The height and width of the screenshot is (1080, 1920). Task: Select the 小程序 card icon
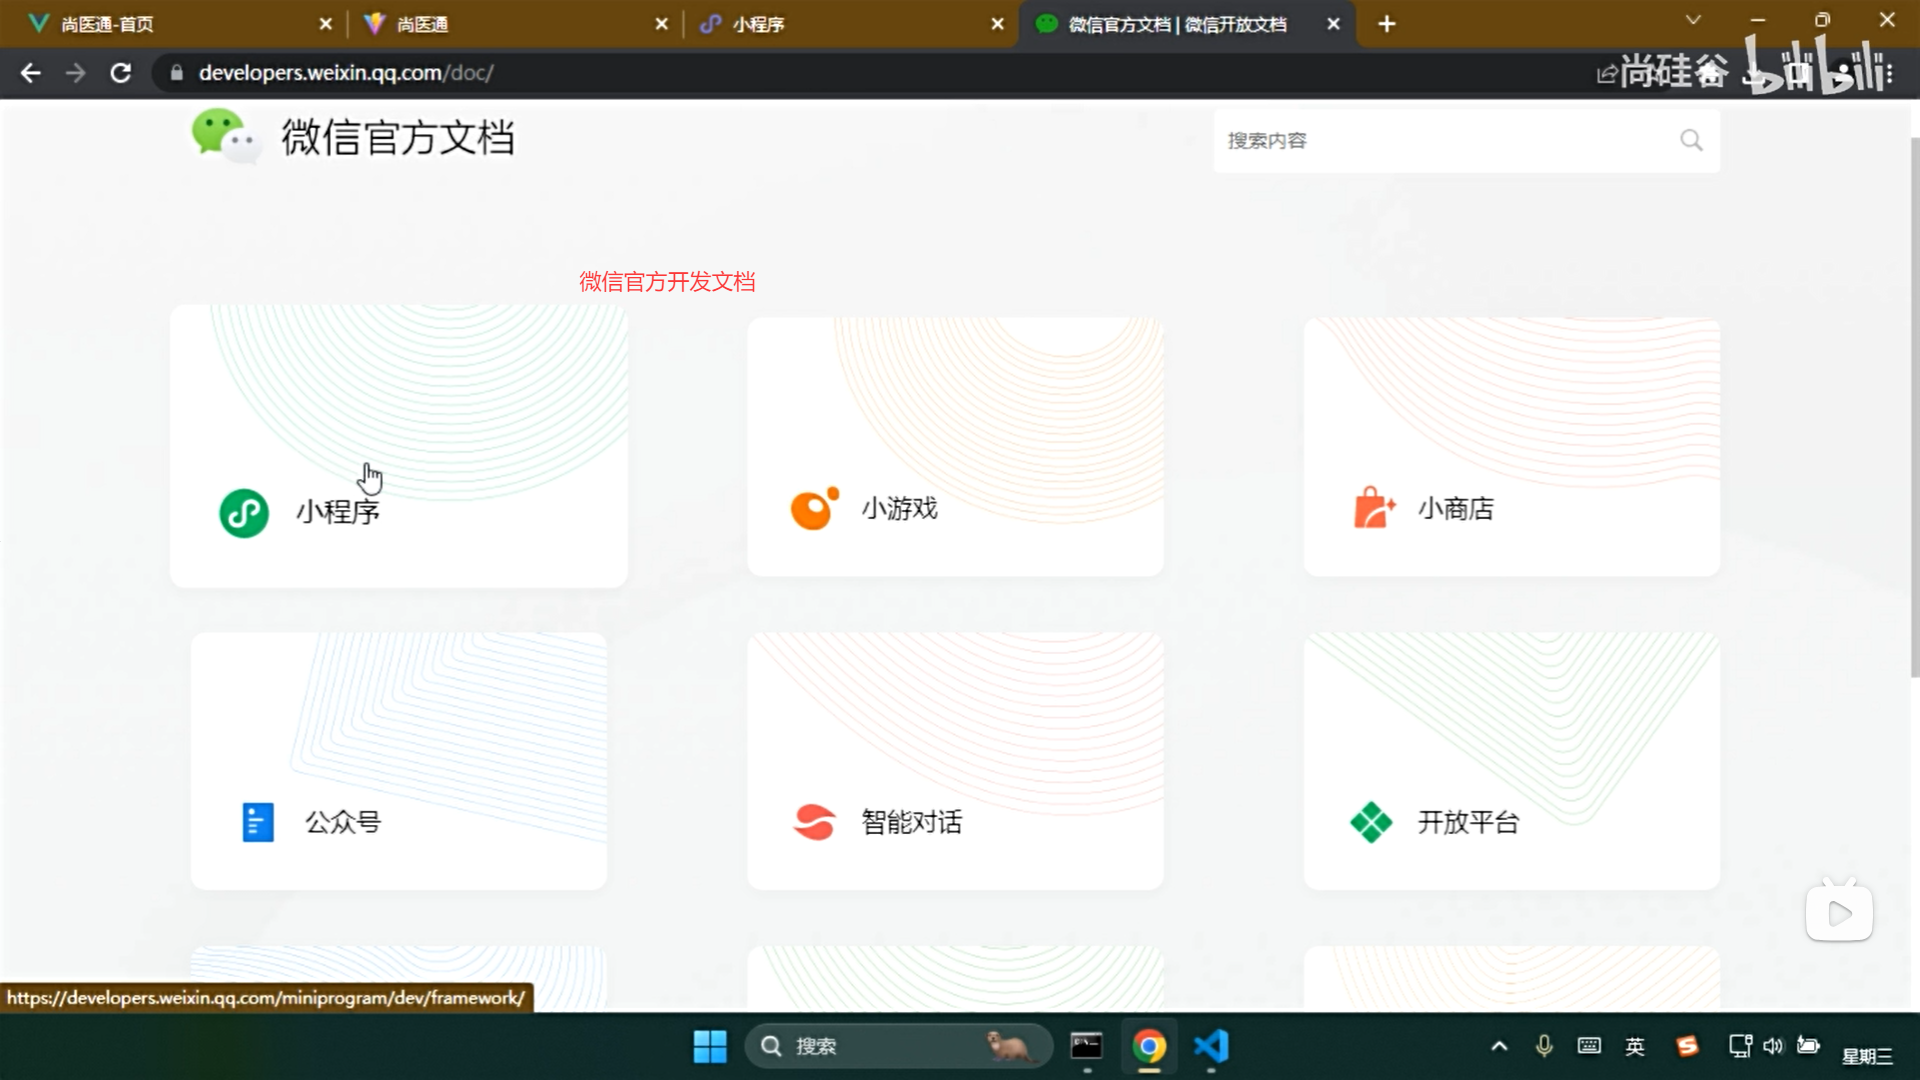243,512
